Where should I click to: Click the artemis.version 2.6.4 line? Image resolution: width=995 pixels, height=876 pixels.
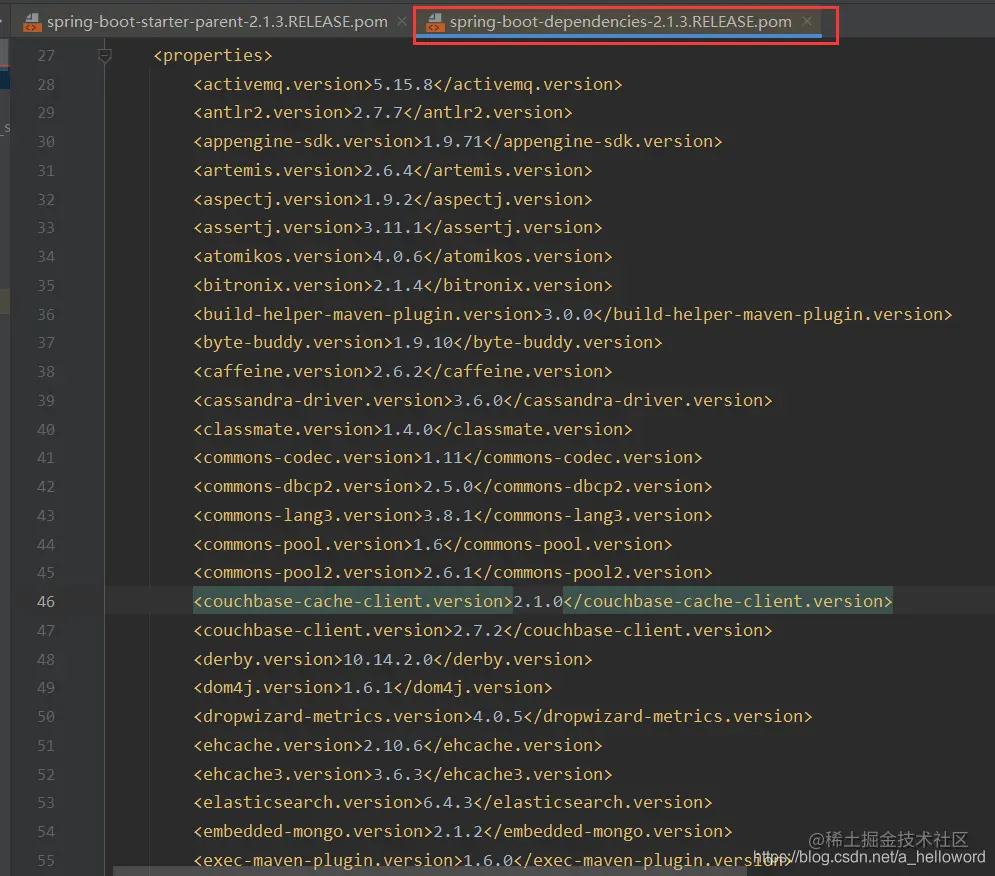(x=393, y=171)
